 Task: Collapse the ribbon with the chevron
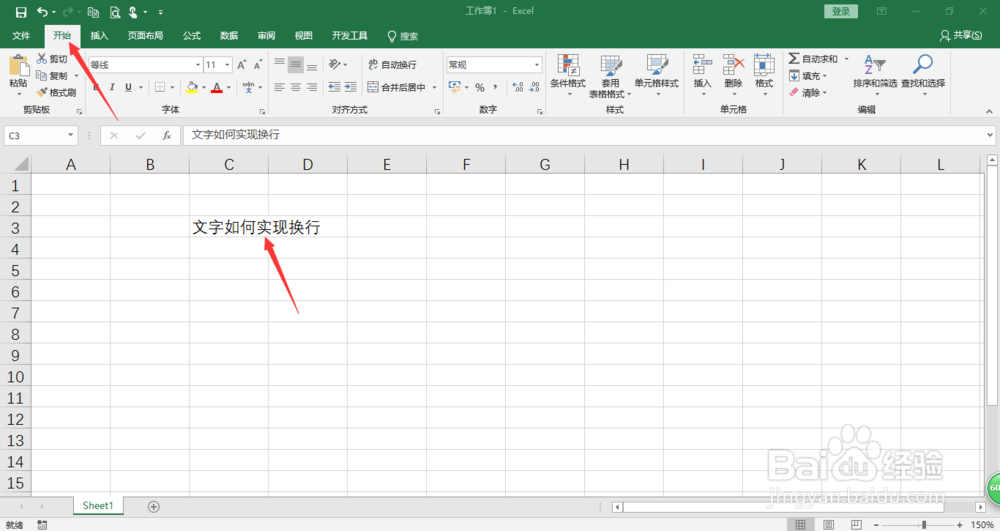click(x=989, y=111)
